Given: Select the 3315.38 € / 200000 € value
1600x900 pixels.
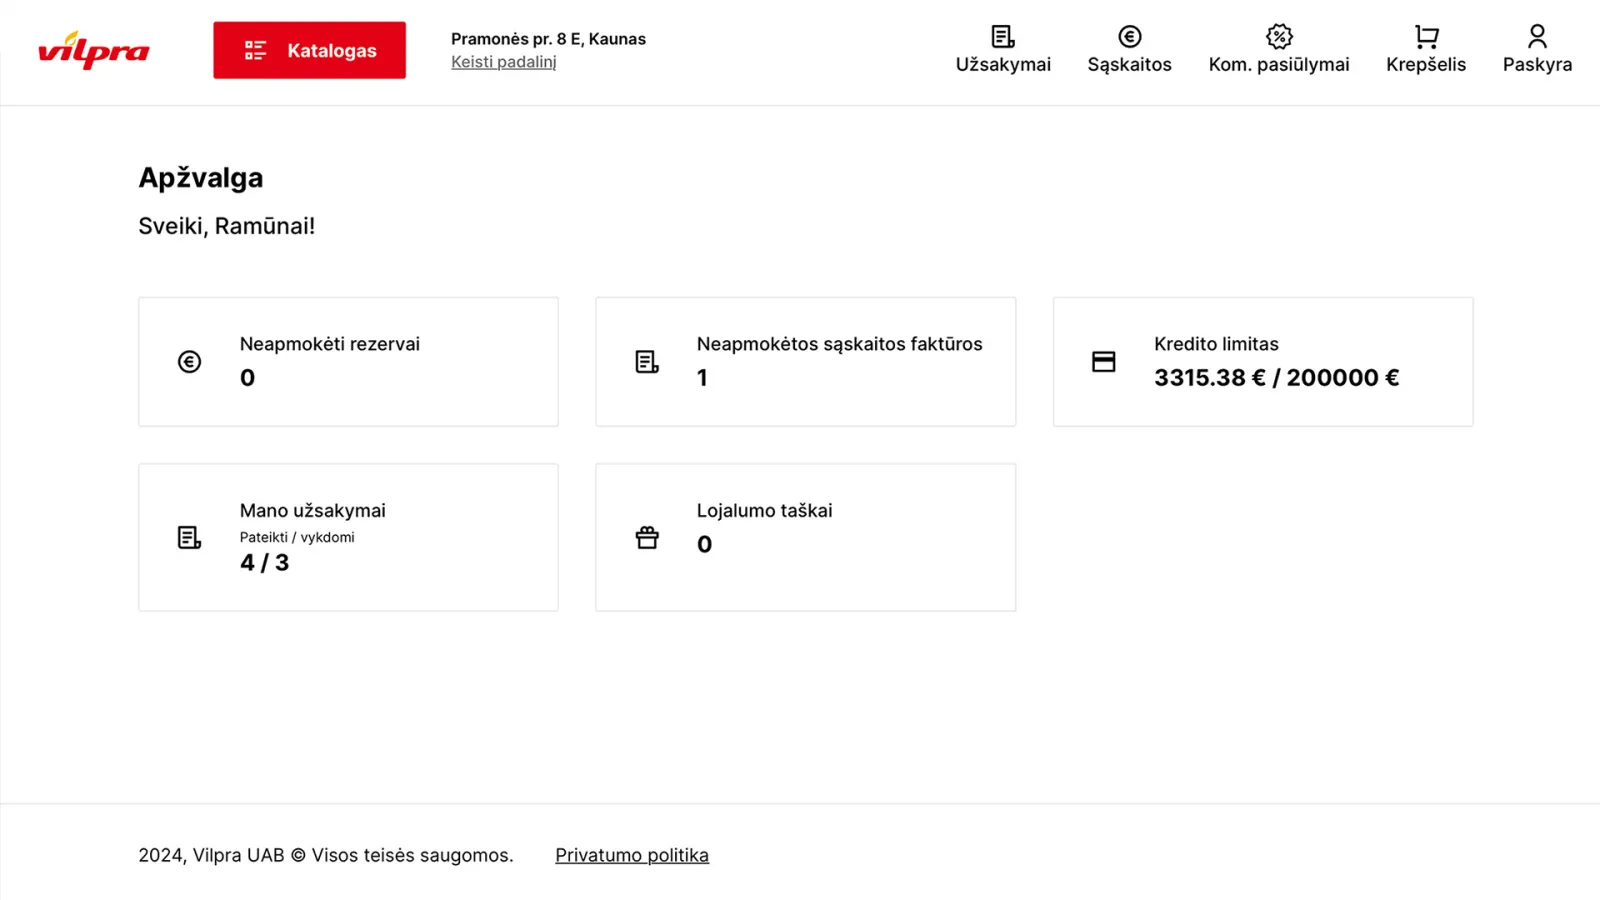Looking at the screenshot, I should pyautogui.click(x=1277, y=378).
